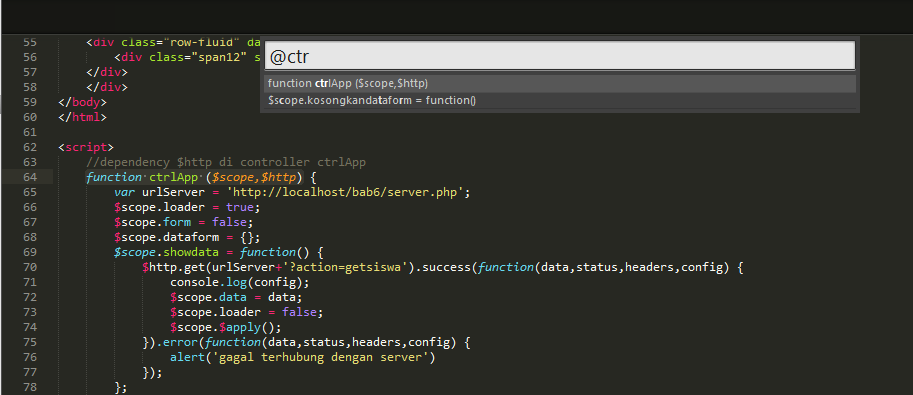Image resolution: width=913 pixels, height=395 pixels.
Task: Click line number 70 in gutter
Action: point(30,267)
